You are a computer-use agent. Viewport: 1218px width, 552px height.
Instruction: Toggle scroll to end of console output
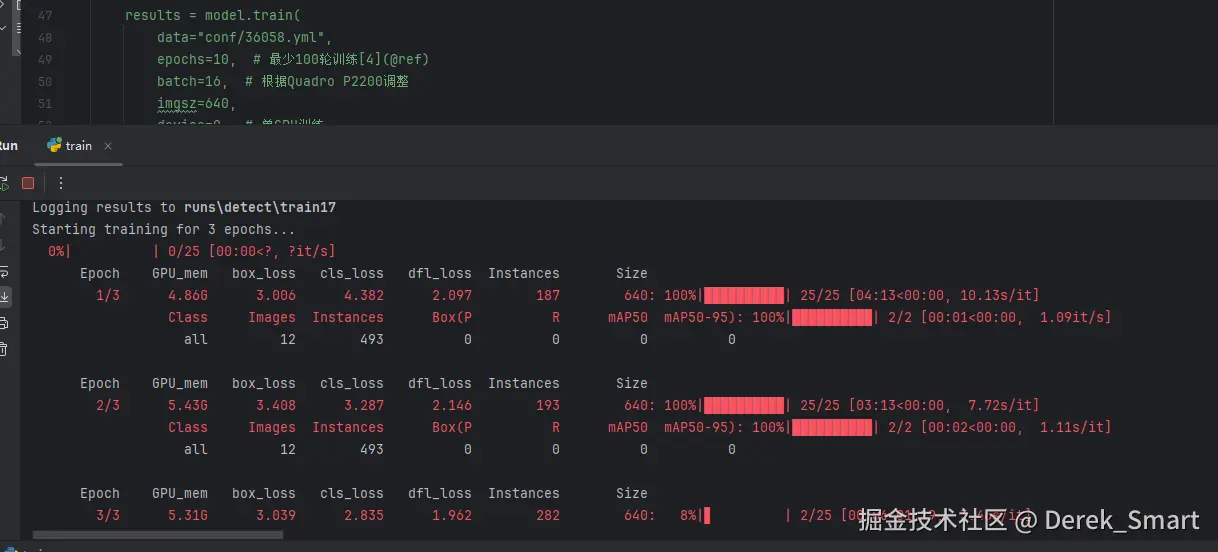click(4, 296)
